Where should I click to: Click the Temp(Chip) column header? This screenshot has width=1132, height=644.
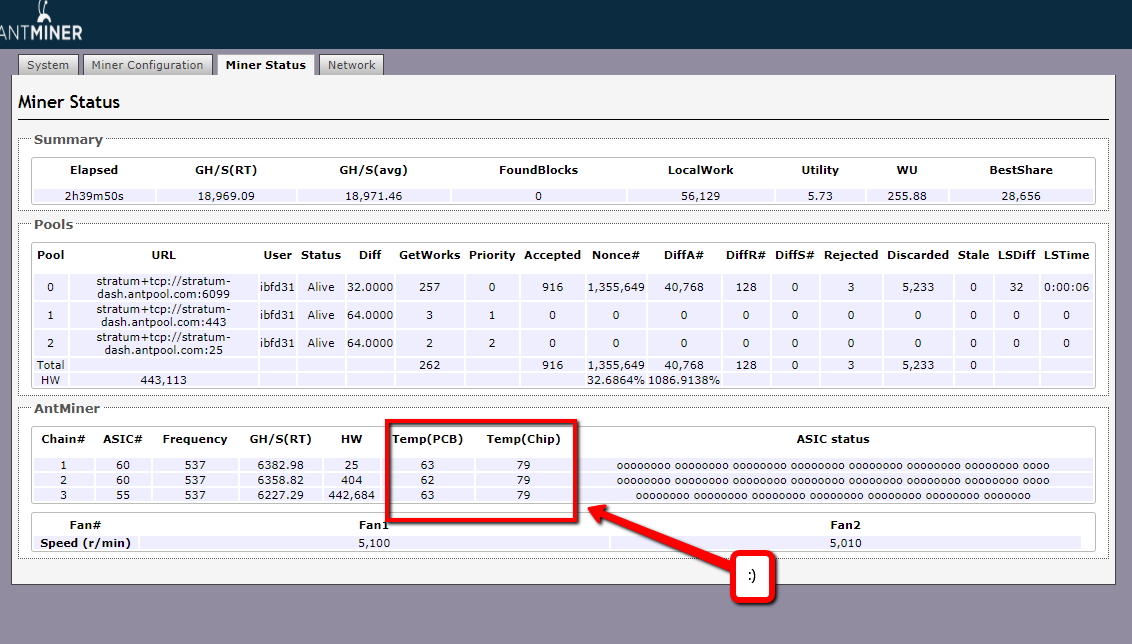523,439
